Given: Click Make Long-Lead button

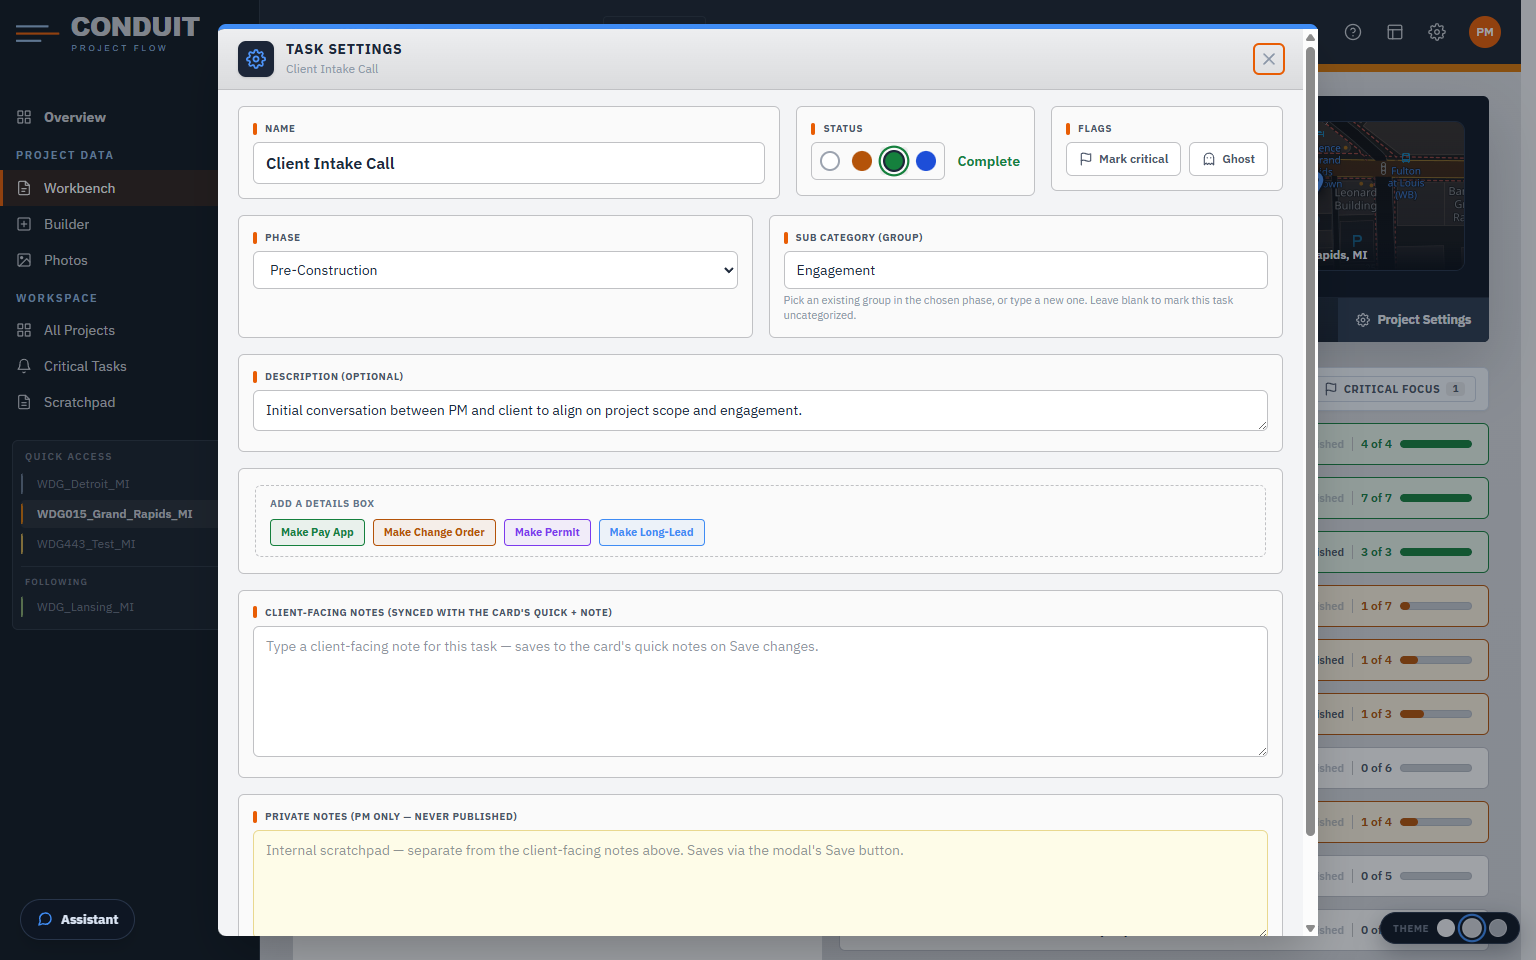Looking at the screenshot, I should [x=651, y=532].
